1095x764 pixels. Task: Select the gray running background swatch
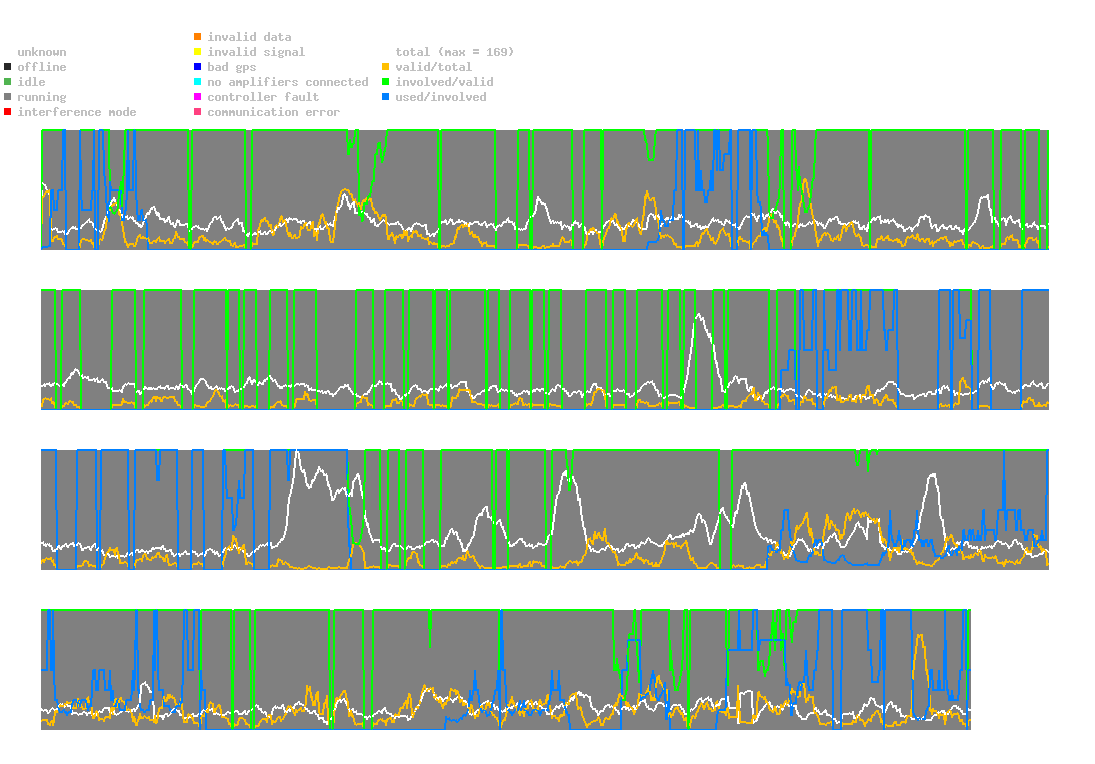click(x=8, y=97)
